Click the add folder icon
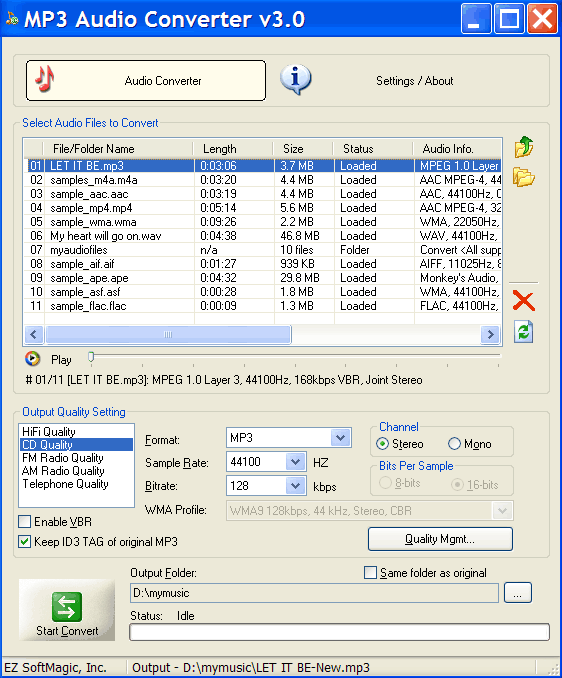This screenshot has width=562, height=678. (x=524, y=177)
